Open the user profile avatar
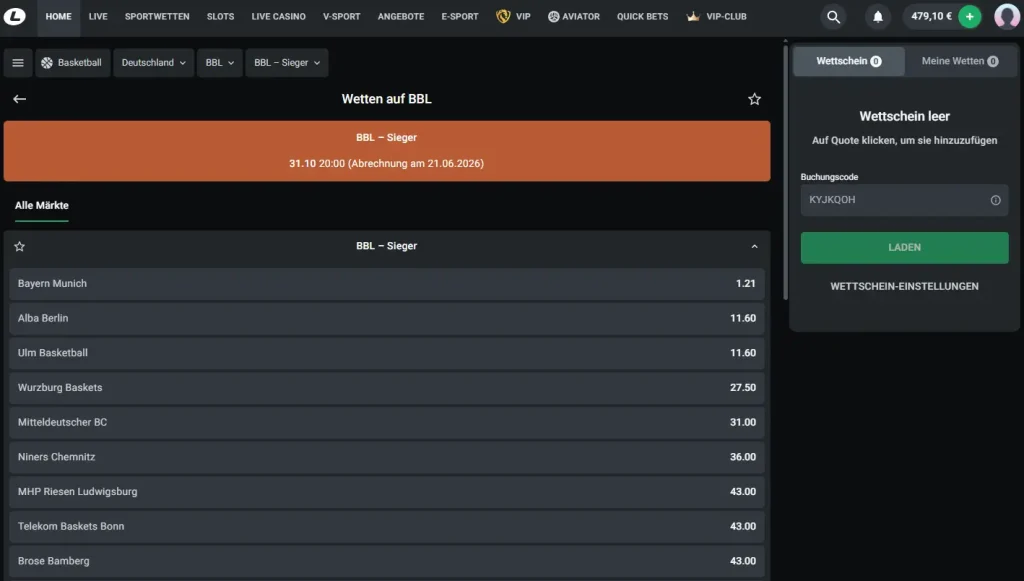 pos(1007,17)
